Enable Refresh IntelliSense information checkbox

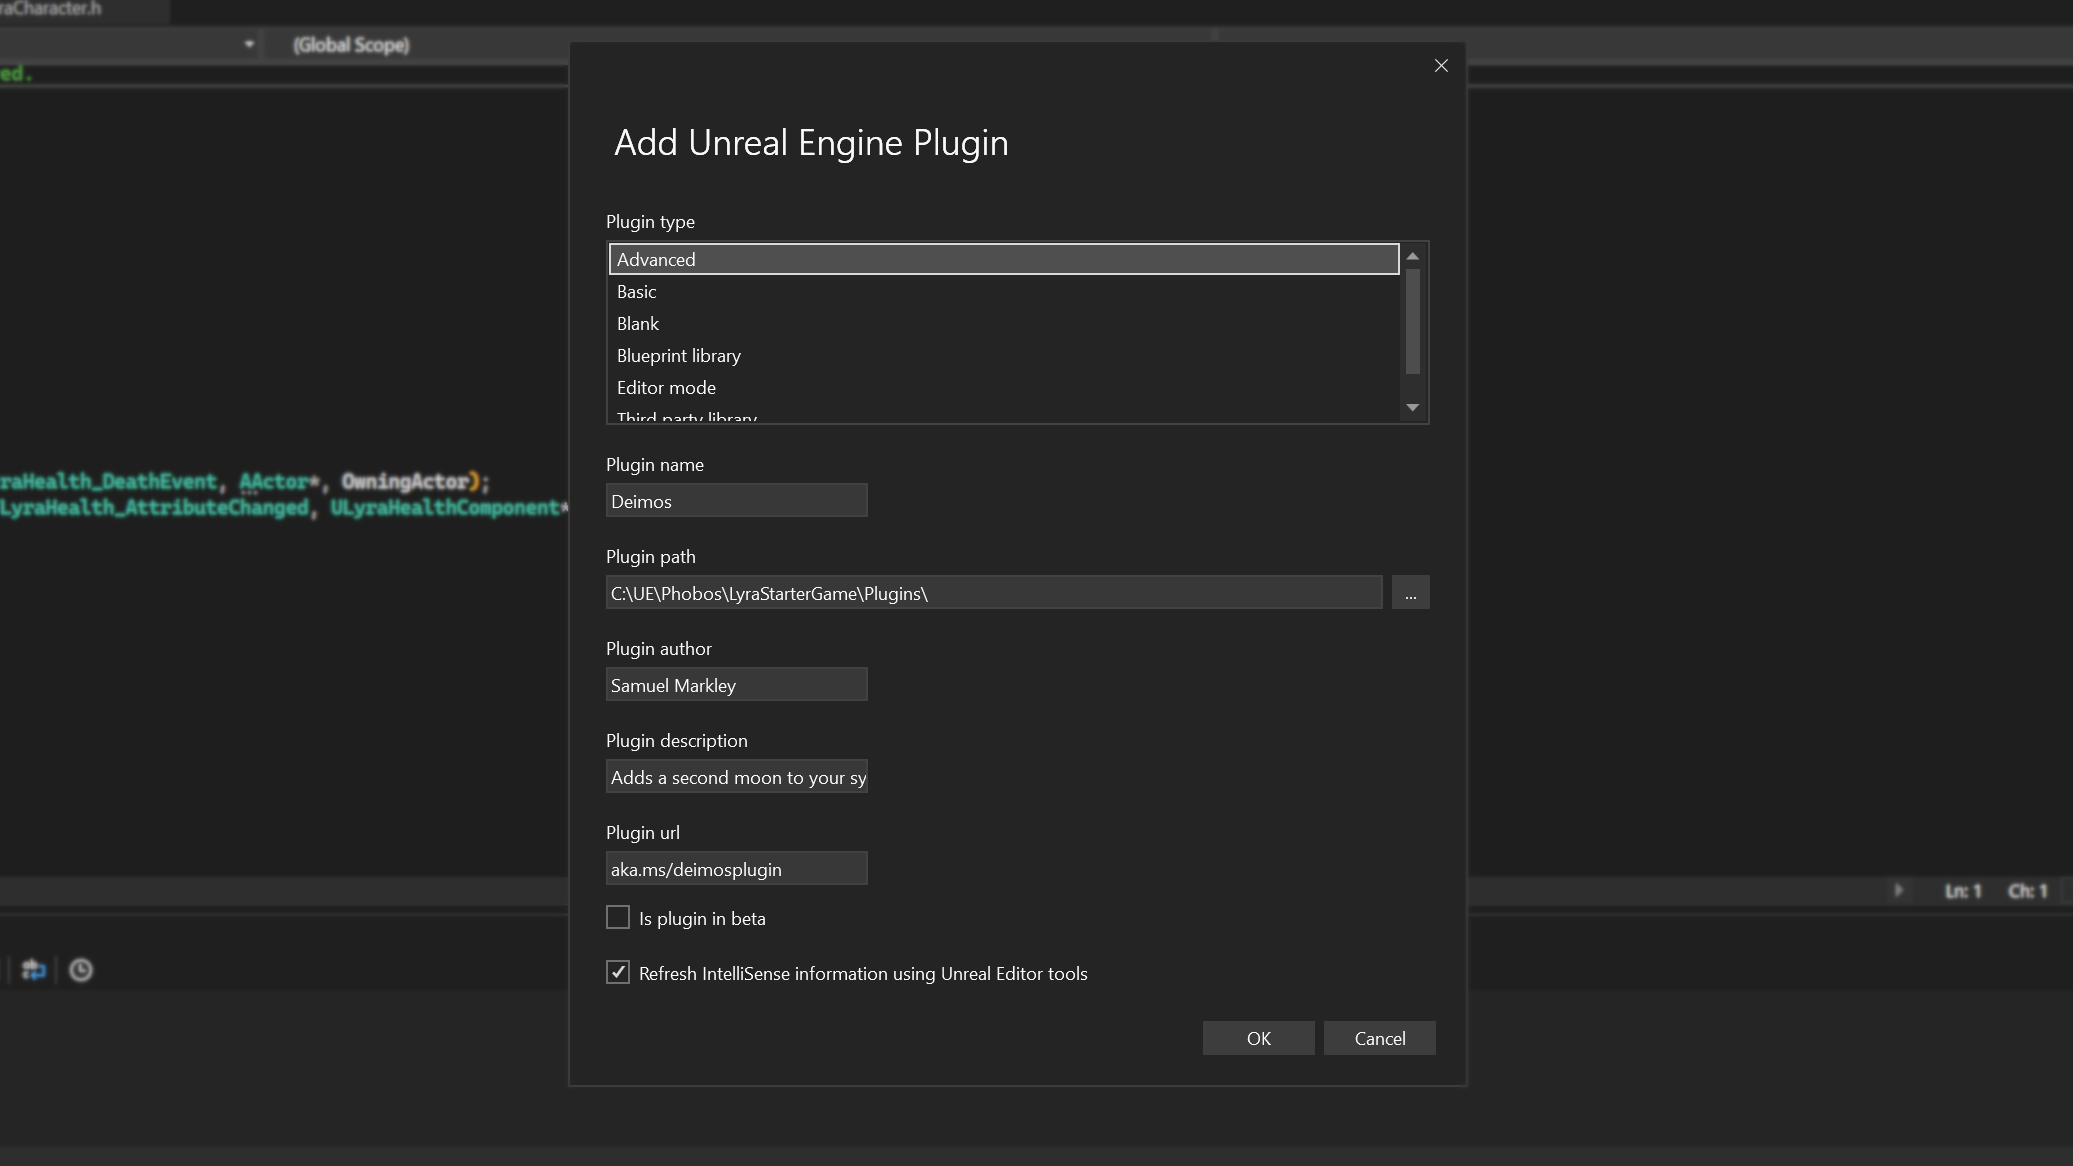tap(618, 972)
